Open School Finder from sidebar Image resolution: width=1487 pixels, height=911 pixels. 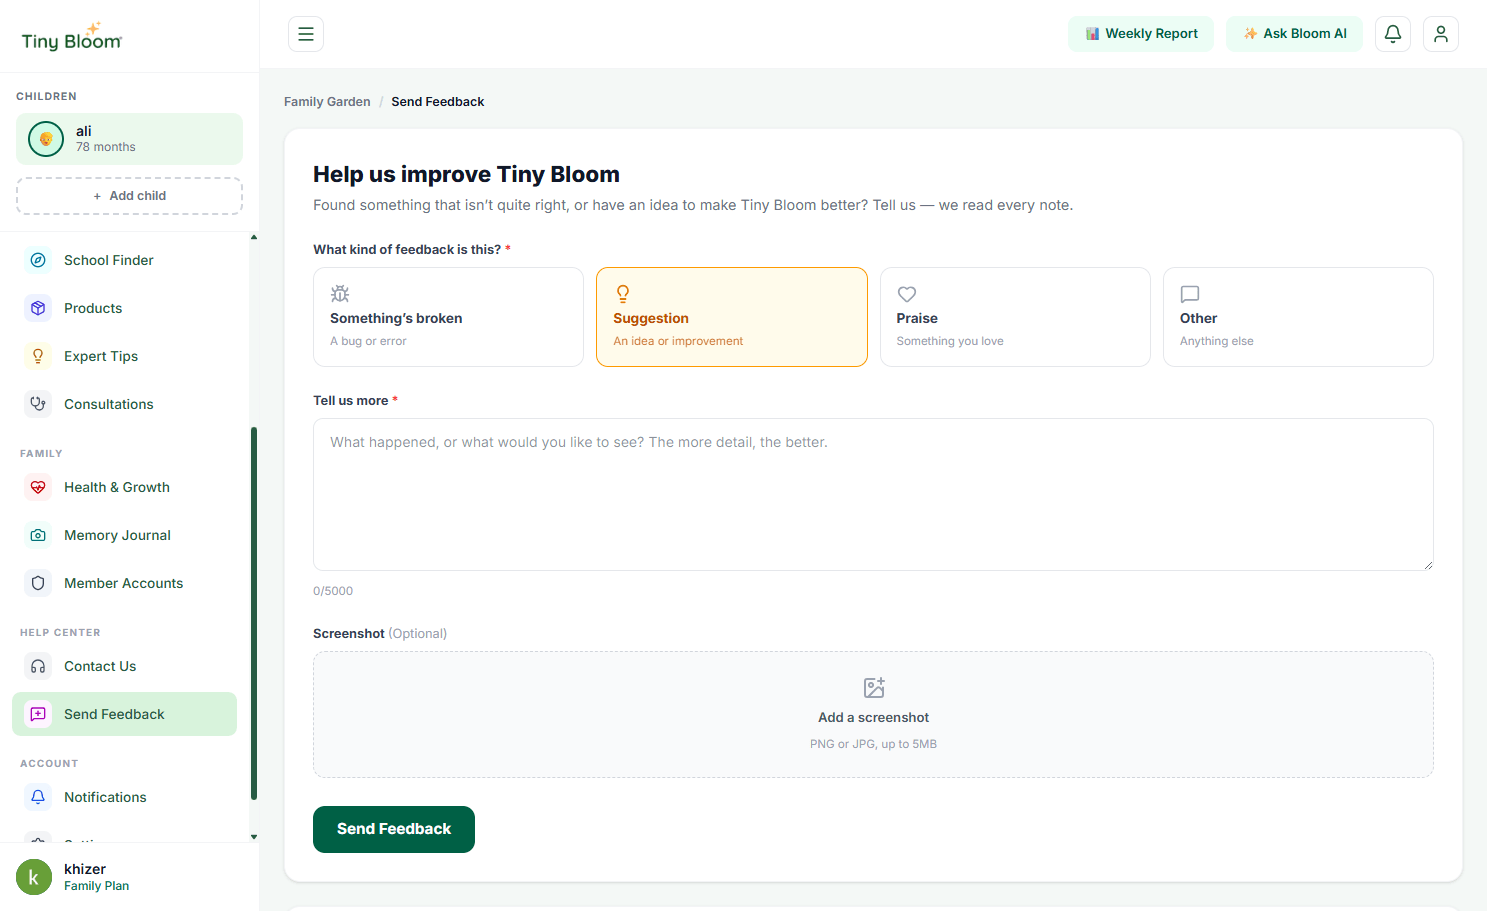click(x=125, y=260)
